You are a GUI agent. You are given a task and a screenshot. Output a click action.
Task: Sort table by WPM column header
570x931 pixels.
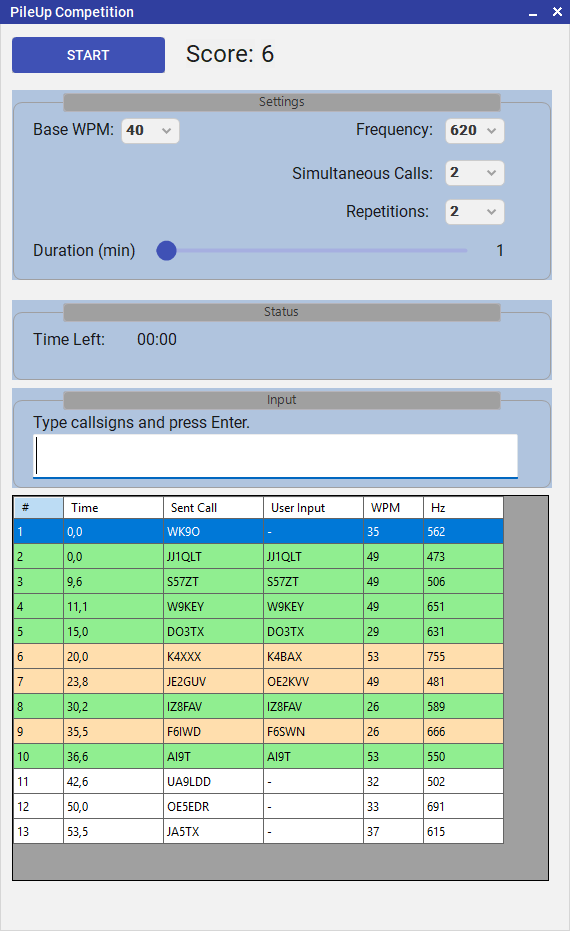pyautogui.click(x=393, y=508)
